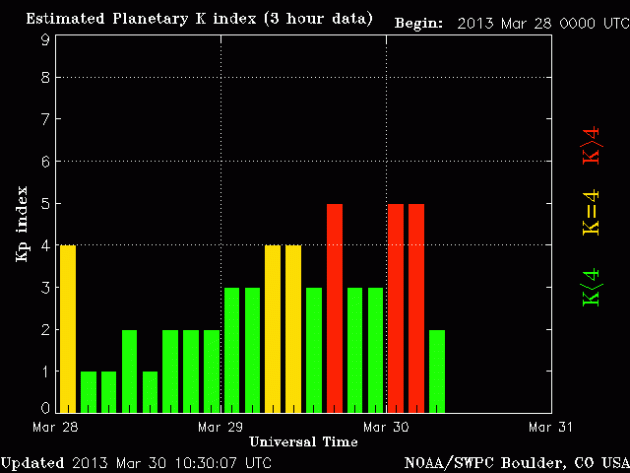Select the first red bar after Mar 30
The height and width of the screenshot is (473, 630).
point(395,307)
